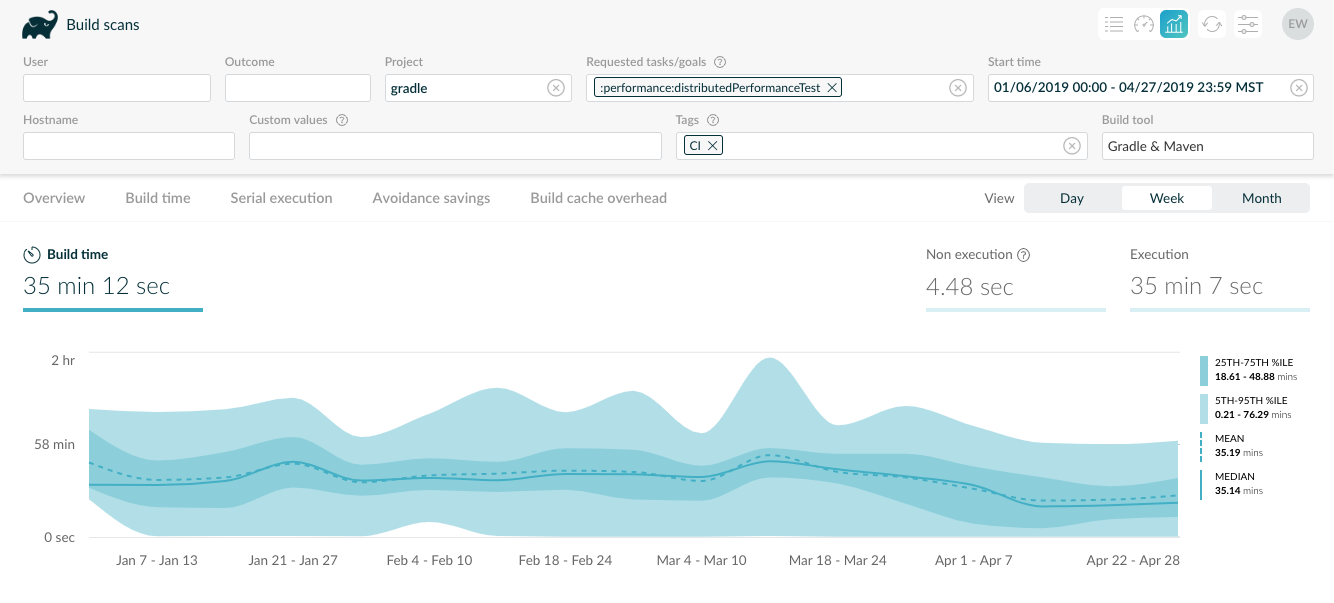1334x603 pixels.
Task: Switch the view to Day
Action: 1072,198
